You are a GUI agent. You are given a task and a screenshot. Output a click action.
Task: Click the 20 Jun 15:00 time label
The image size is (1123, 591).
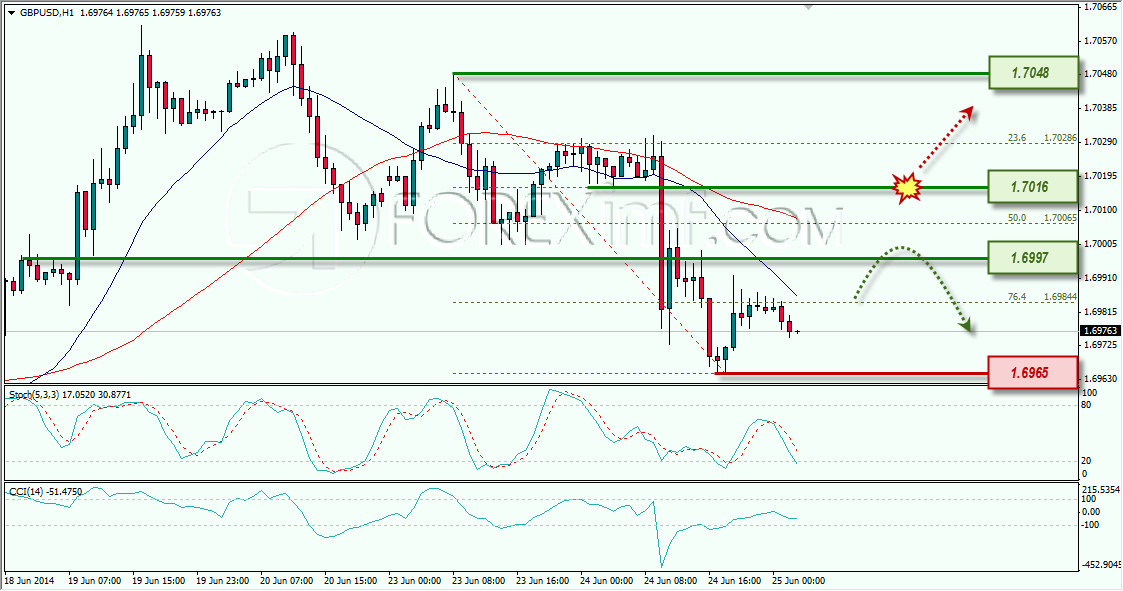[351, 580]
